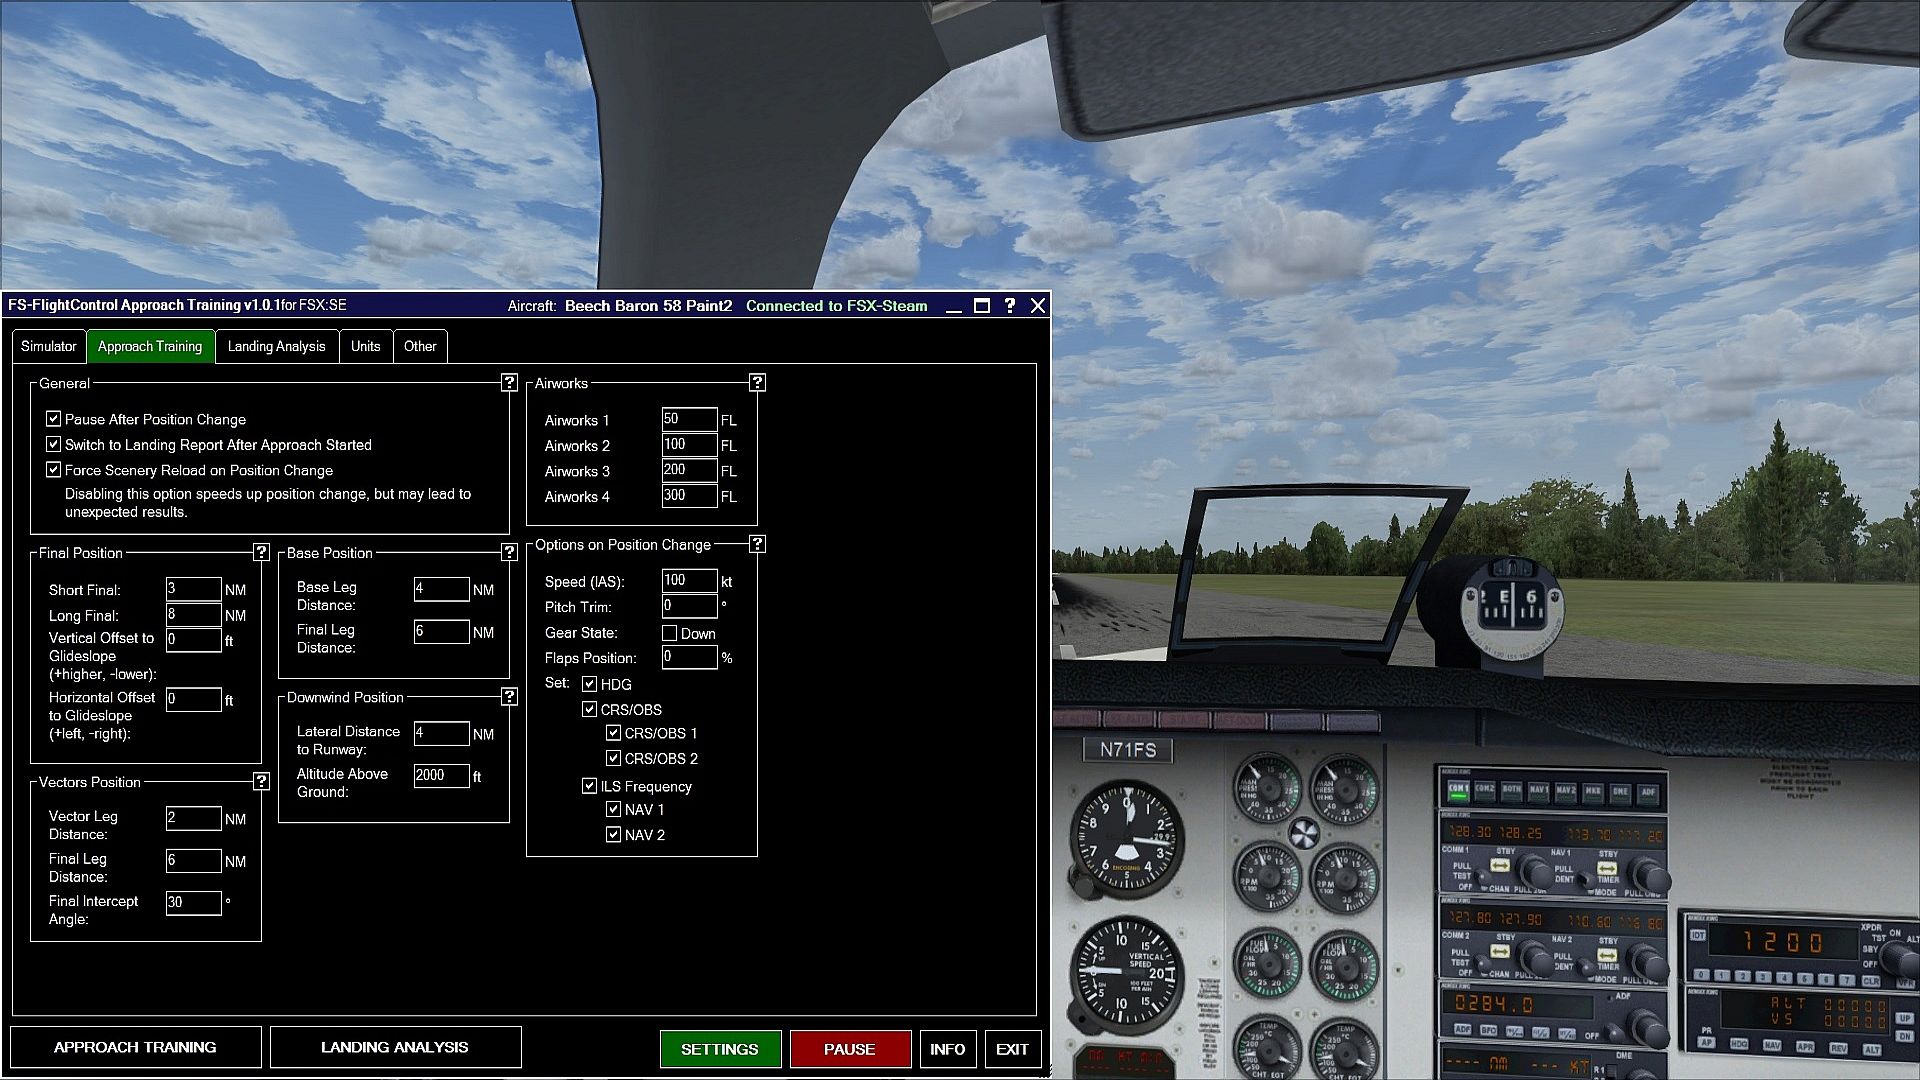Toggle the Gear State Down checkbox
The image size is (1920, 1080).
[670, 633]
